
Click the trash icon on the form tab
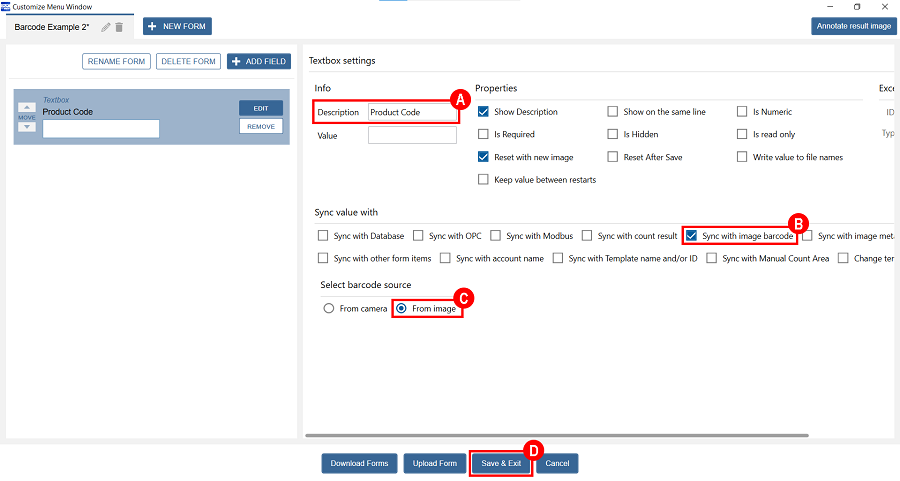[x=119, y=27]
